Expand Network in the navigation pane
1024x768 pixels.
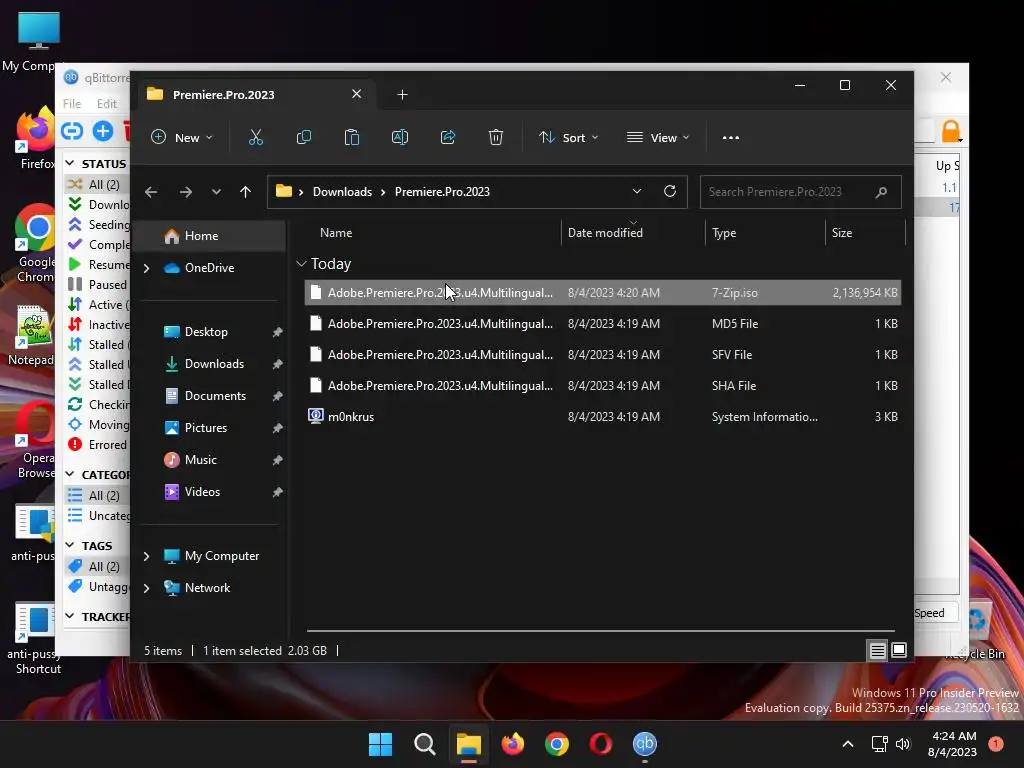146,588
